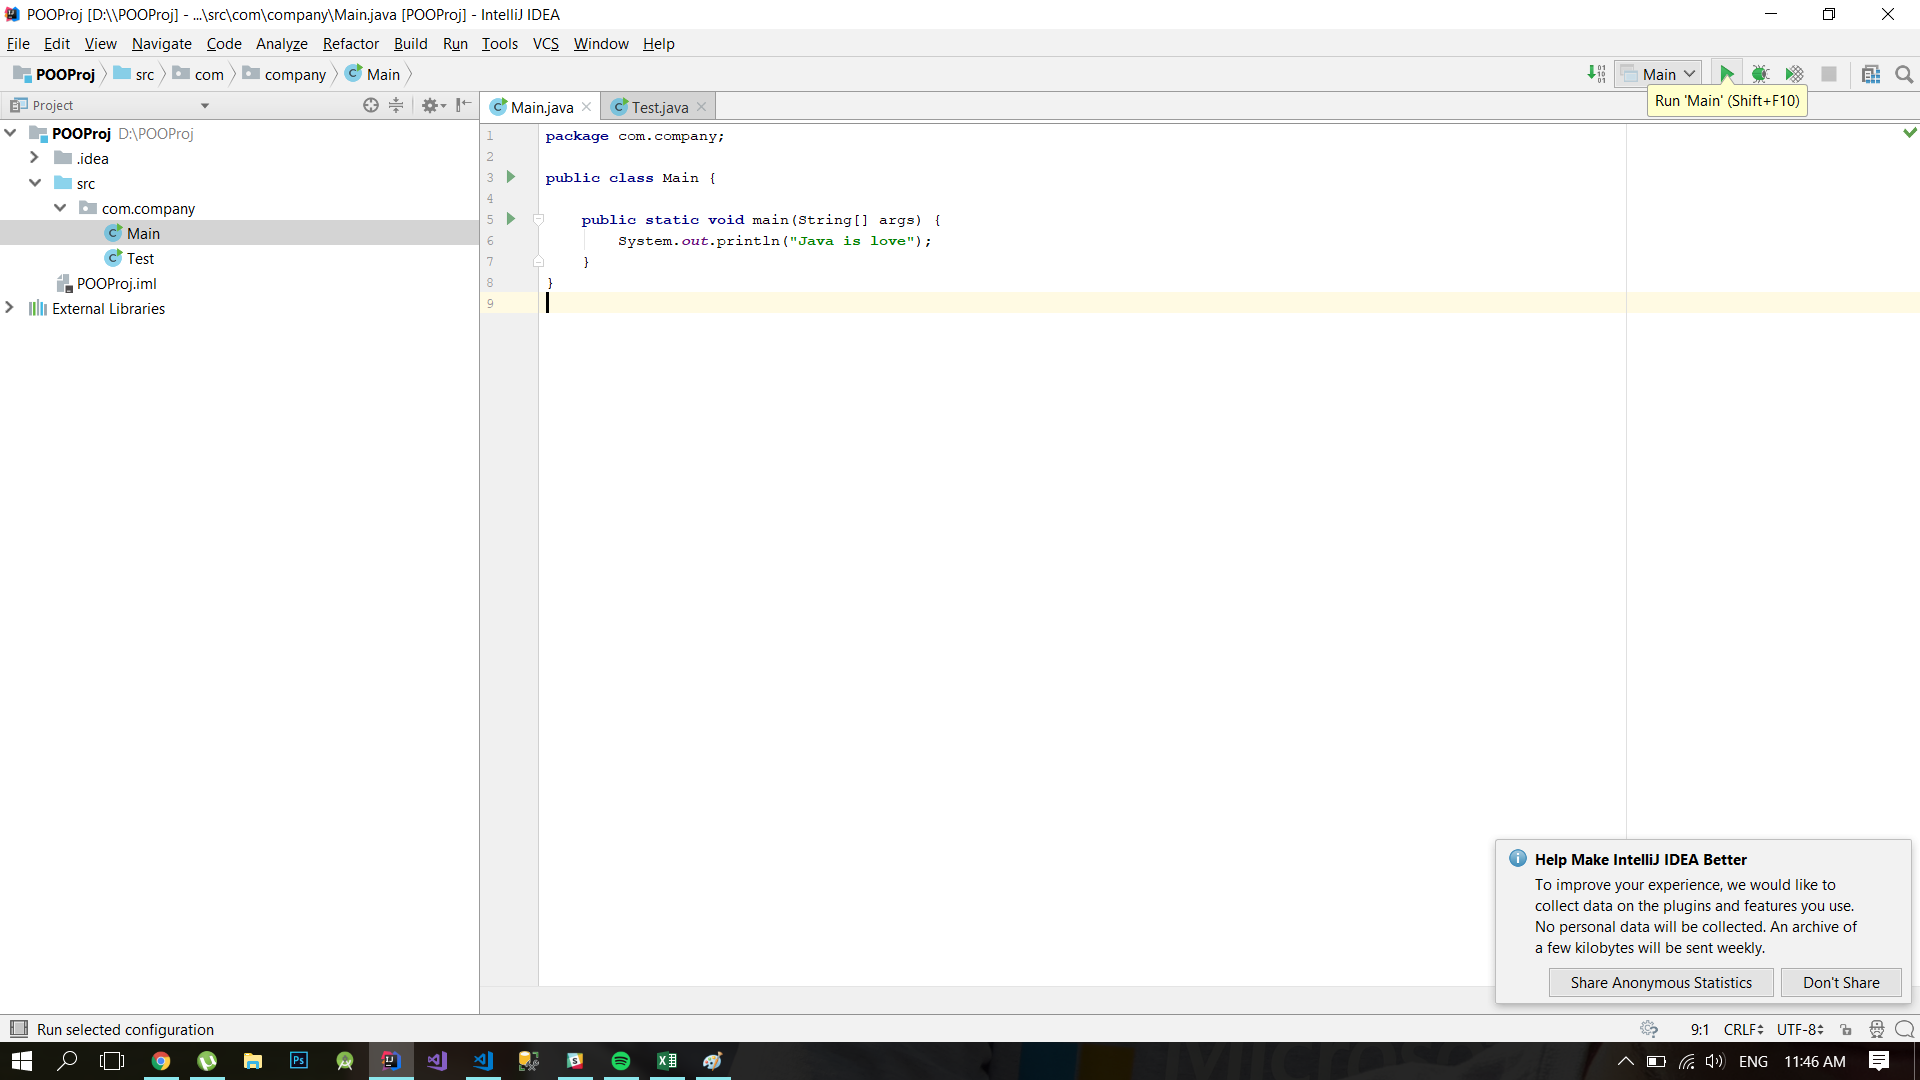Open the VCS menu

(545, 43)
